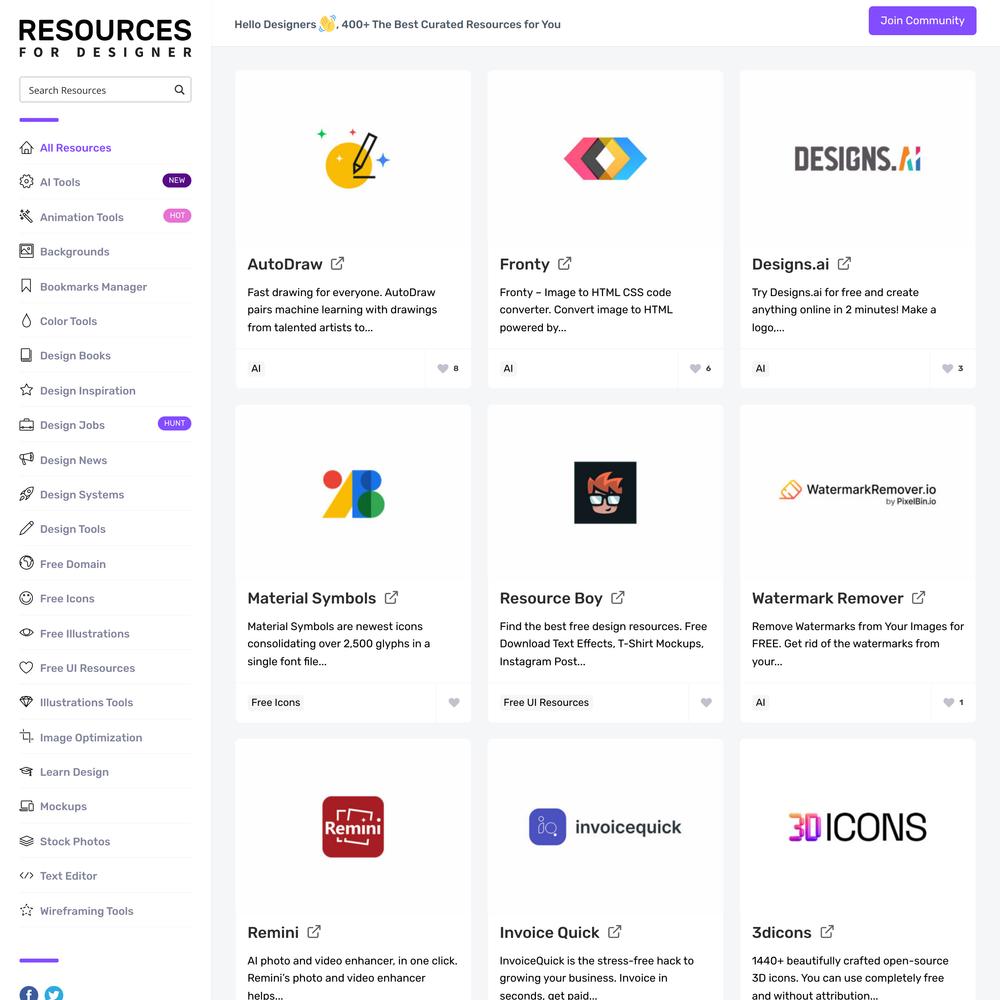Open the Resource Boy avatar thumbnail
This screenshot has height=1000, width=1000.
coord(605,492)
